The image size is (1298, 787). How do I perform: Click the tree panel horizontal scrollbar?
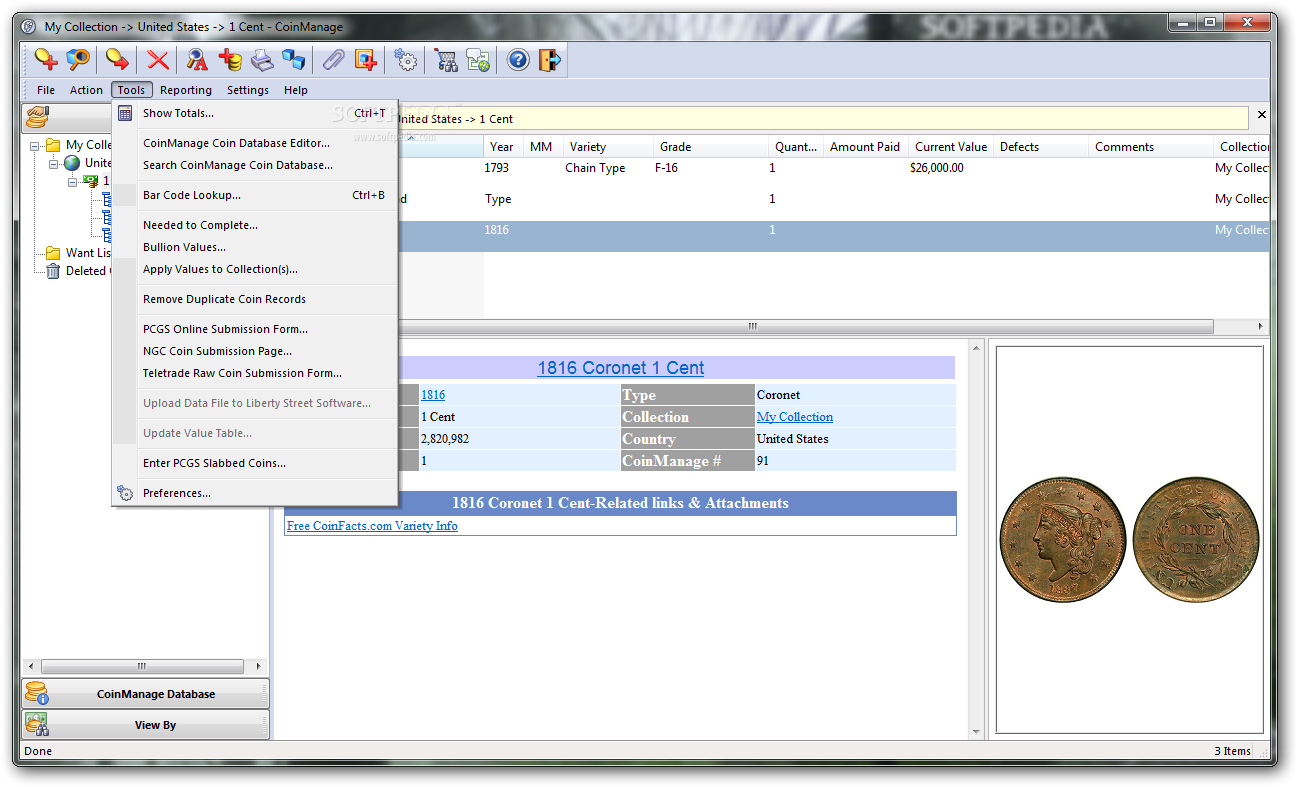[x=143, y=666]
